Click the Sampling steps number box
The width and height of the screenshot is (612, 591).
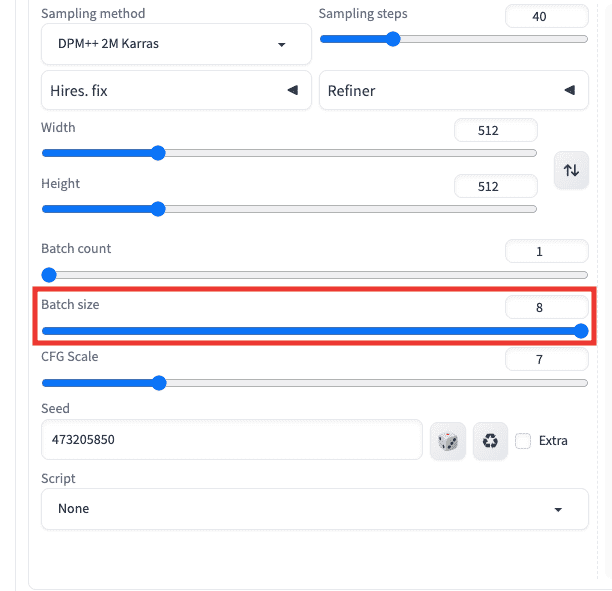(x=546, y=16)
